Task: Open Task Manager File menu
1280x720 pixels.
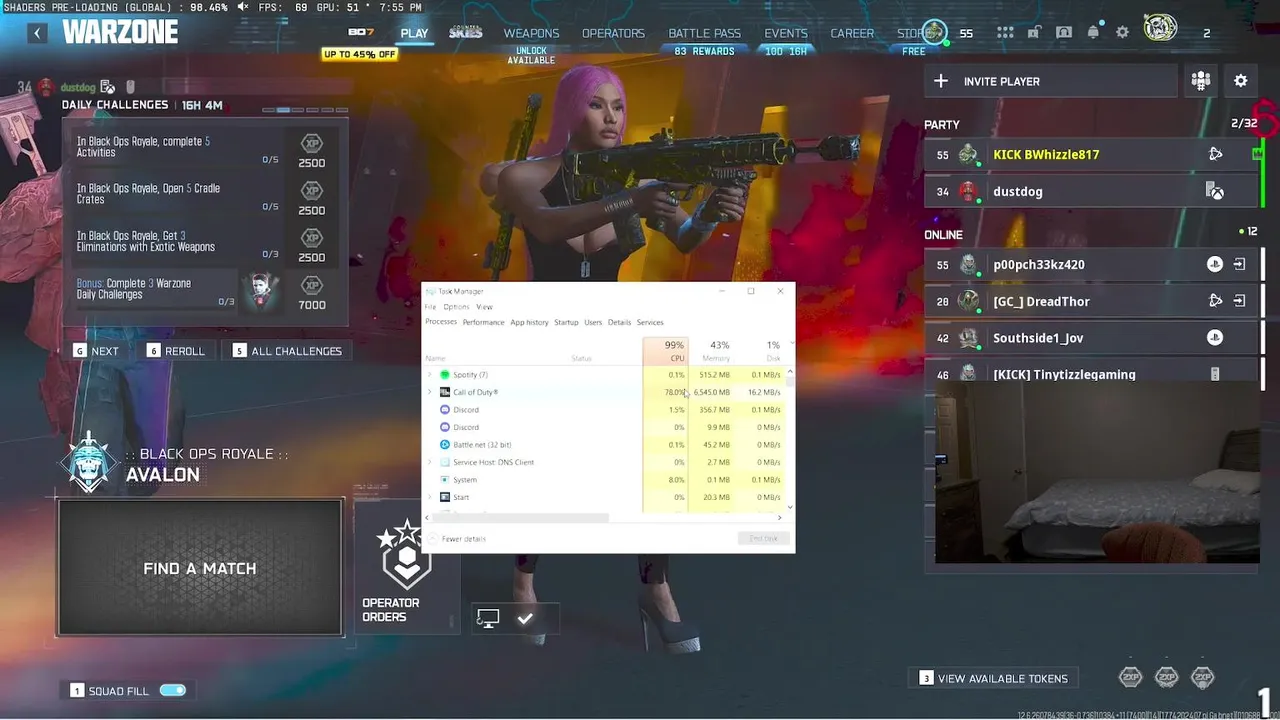Action: pos(430,307)
